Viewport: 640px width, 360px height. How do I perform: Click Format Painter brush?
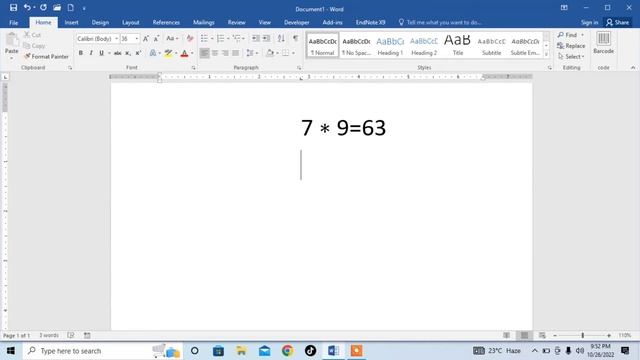[46, 57]
